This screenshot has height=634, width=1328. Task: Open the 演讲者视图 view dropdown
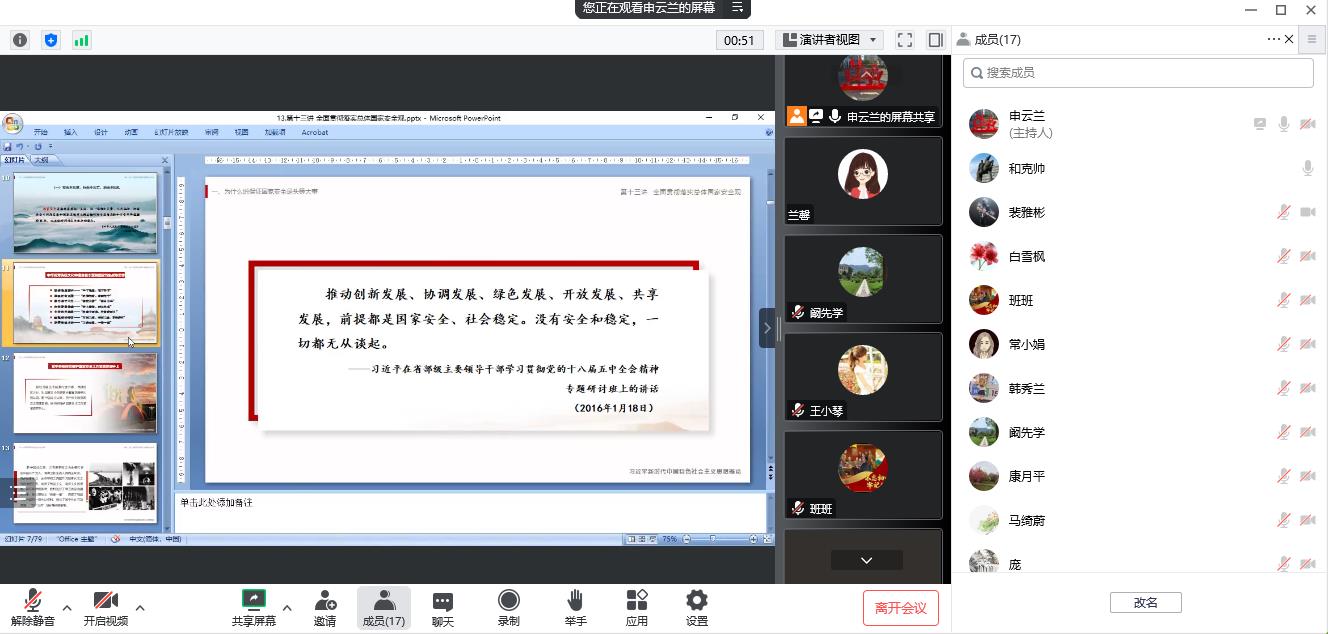coord(829,40)
